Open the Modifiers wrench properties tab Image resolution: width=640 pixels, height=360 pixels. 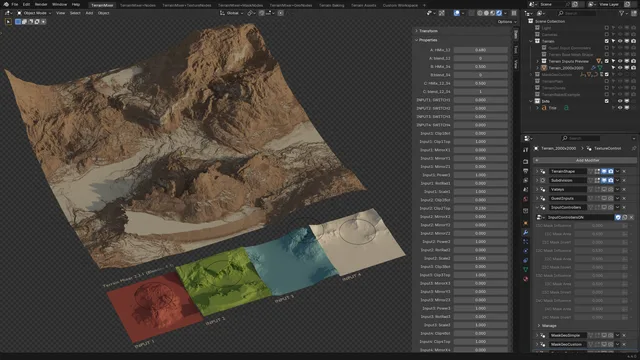[x=526, y=232]
